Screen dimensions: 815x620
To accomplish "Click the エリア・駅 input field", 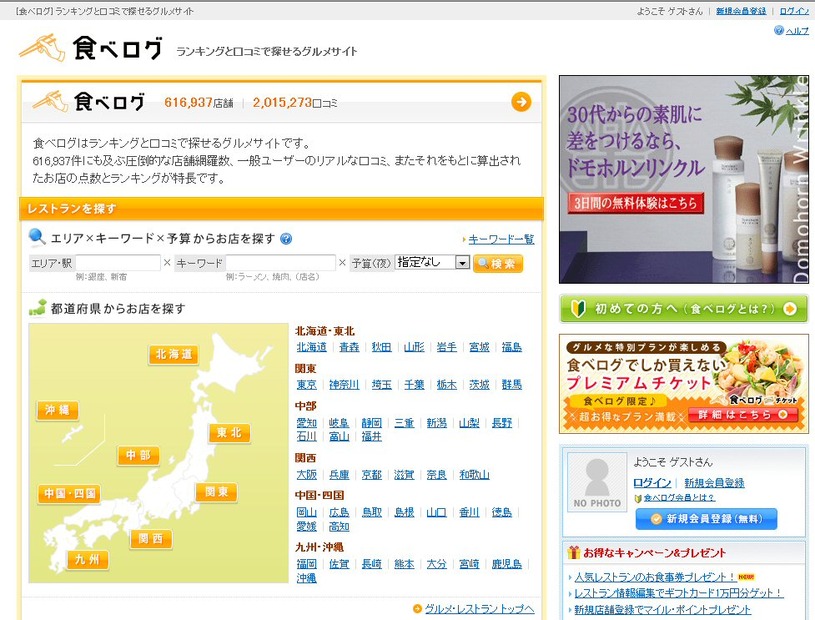I will coord(118,262).
